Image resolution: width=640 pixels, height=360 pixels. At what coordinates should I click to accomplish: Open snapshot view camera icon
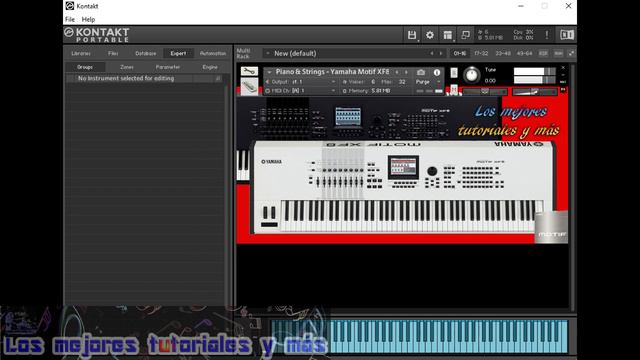point(421,72)
